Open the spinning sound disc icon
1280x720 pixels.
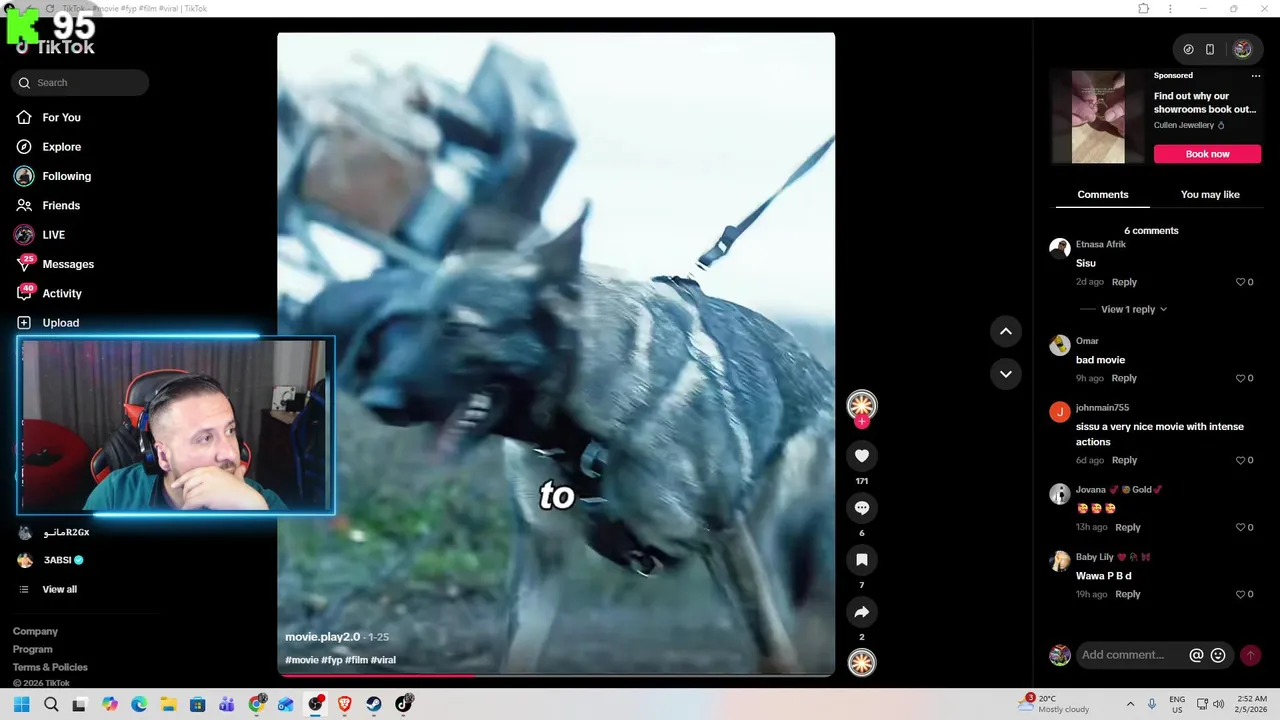pyautogui.click(x=861, y=663)
